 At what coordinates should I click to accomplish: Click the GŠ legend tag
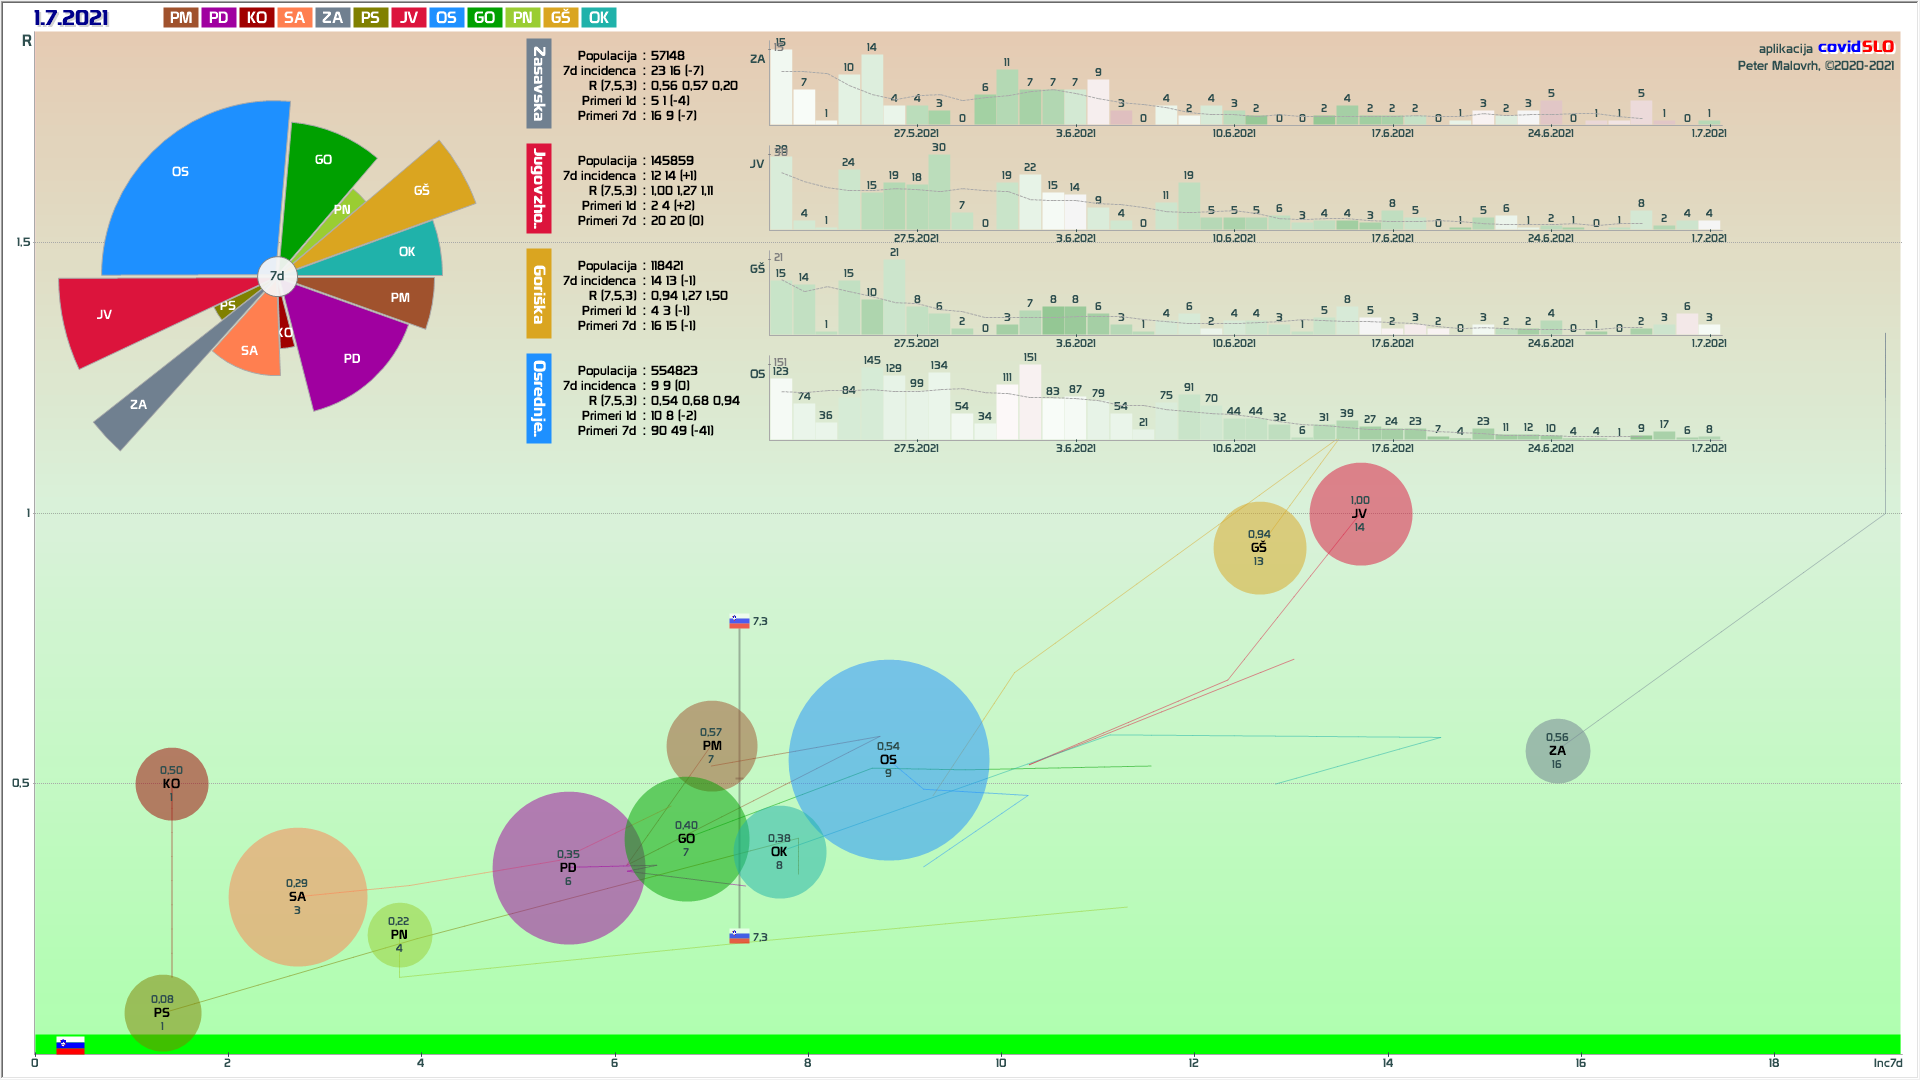coord(561,18)
